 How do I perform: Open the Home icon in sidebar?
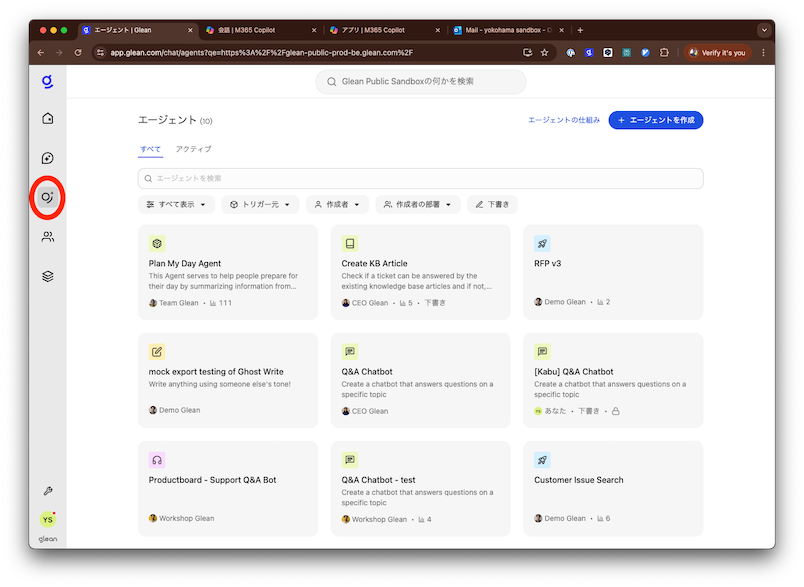(x=48, y=118)
